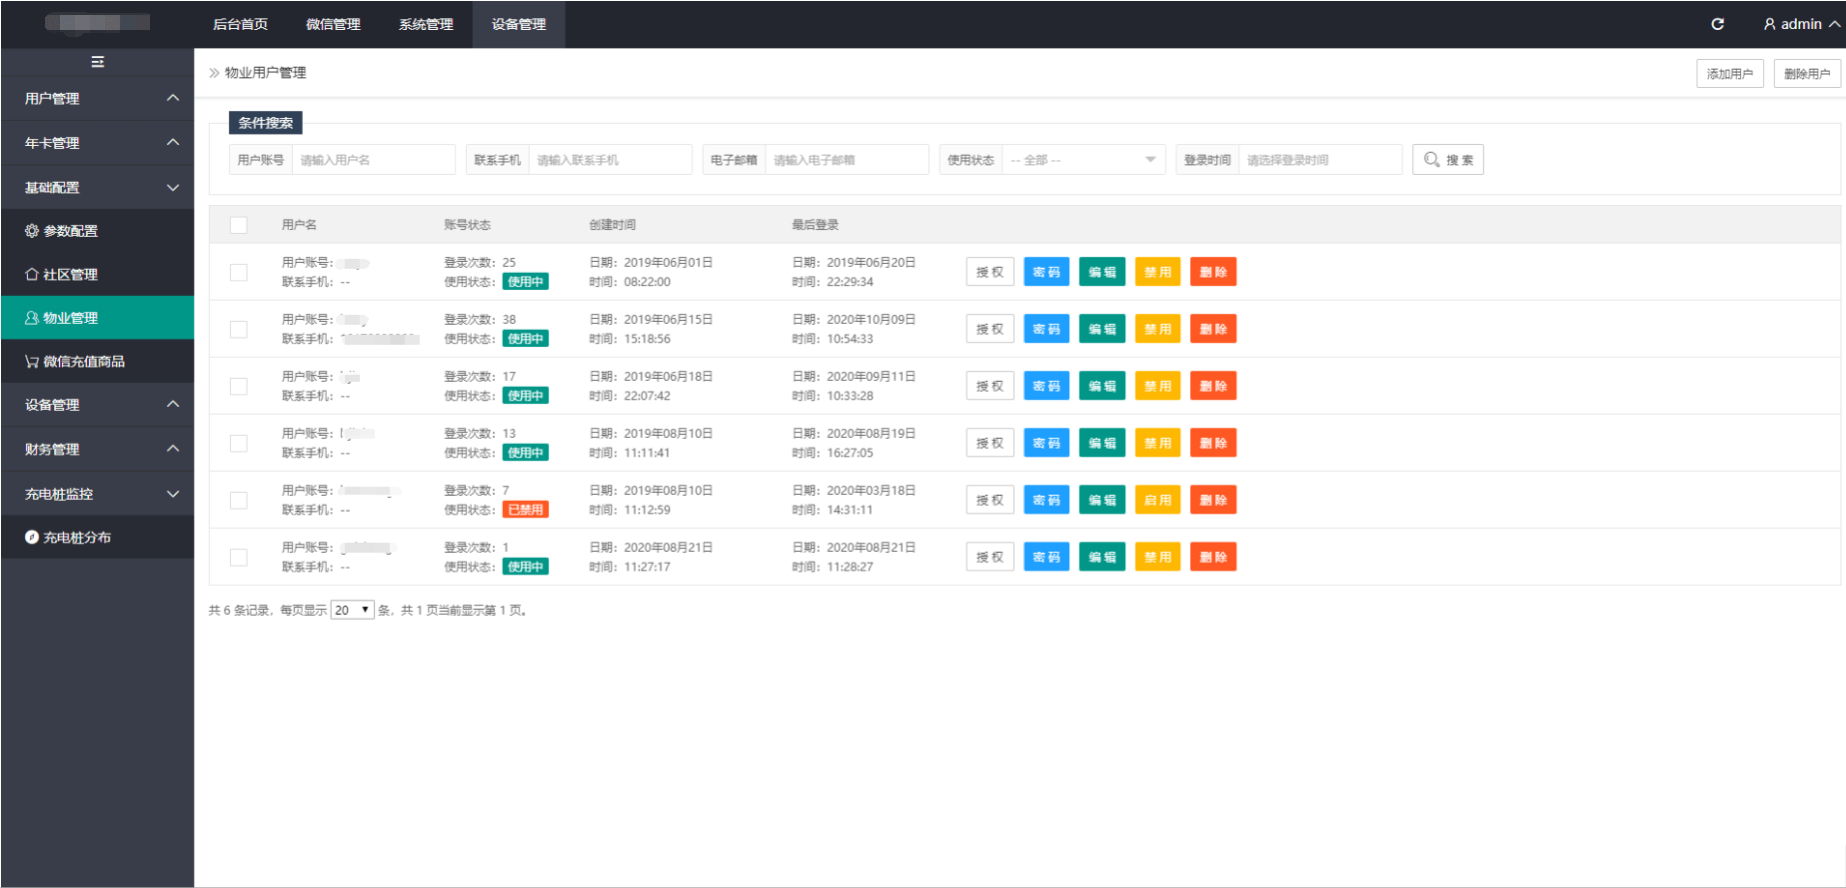Collapse the 基础配置 sidebar group
This screenshot has width=1846, height=888.
coord(97,187)
